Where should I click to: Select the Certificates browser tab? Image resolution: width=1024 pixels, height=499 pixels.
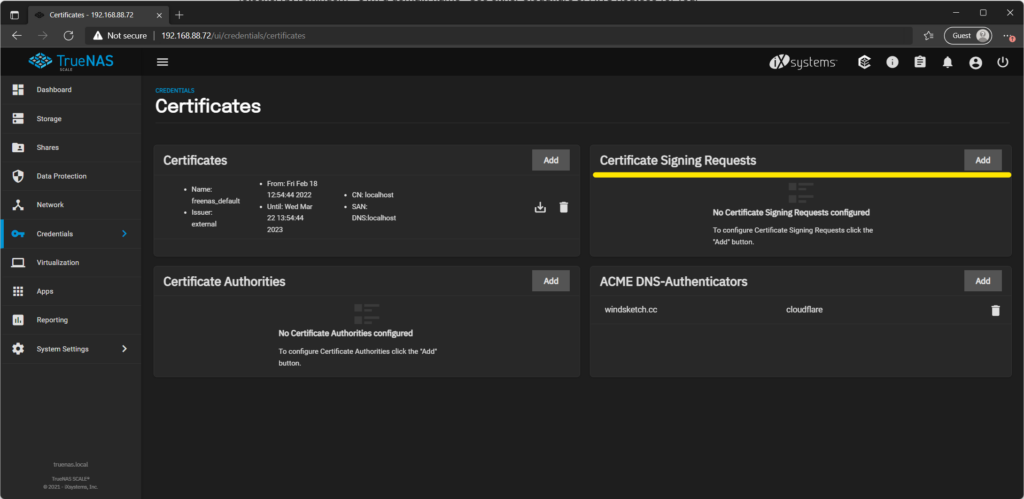(x=96, y=14)
